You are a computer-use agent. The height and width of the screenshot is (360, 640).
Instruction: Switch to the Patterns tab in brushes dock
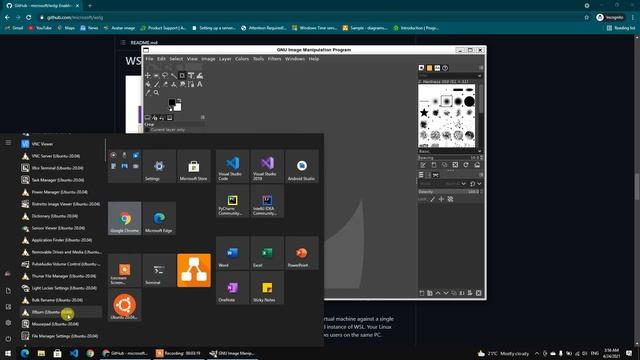pyautogui.click(x=429, y=68)
